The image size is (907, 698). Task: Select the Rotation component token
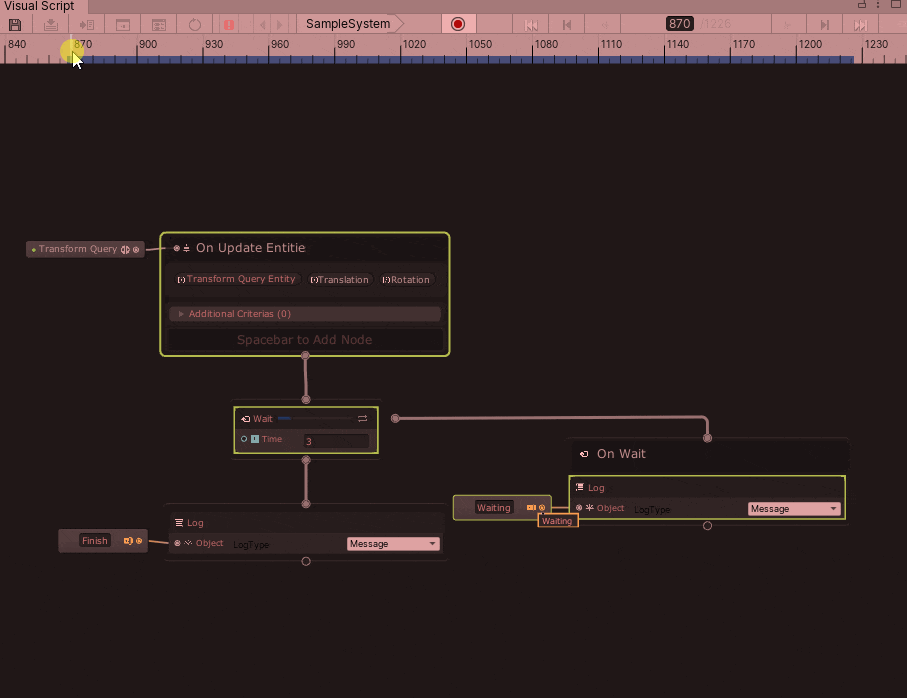pyautogui.click(x=407, y=280)
